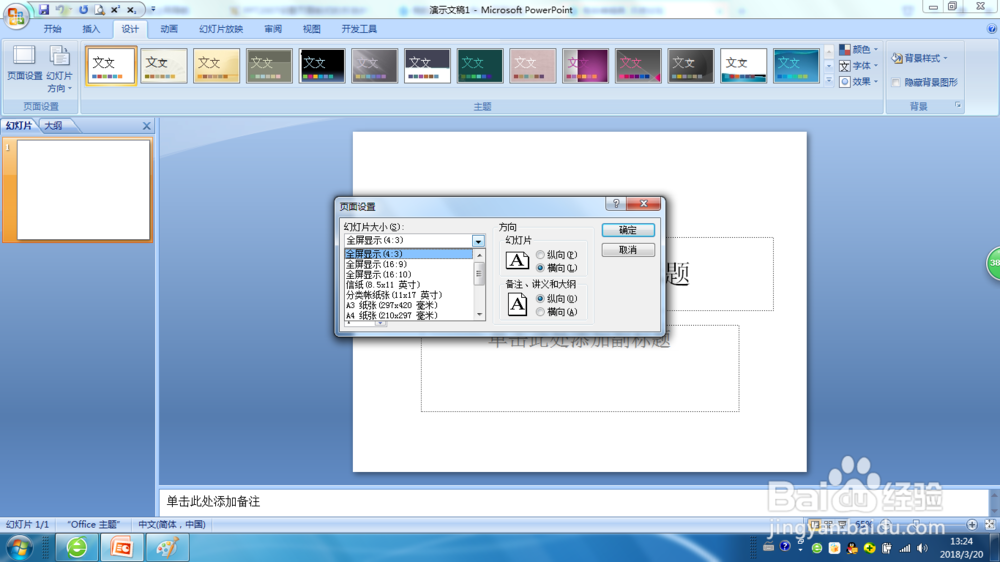Click the notes area 单击此处添加备注
1000x562 pixels.
(214, 501)
